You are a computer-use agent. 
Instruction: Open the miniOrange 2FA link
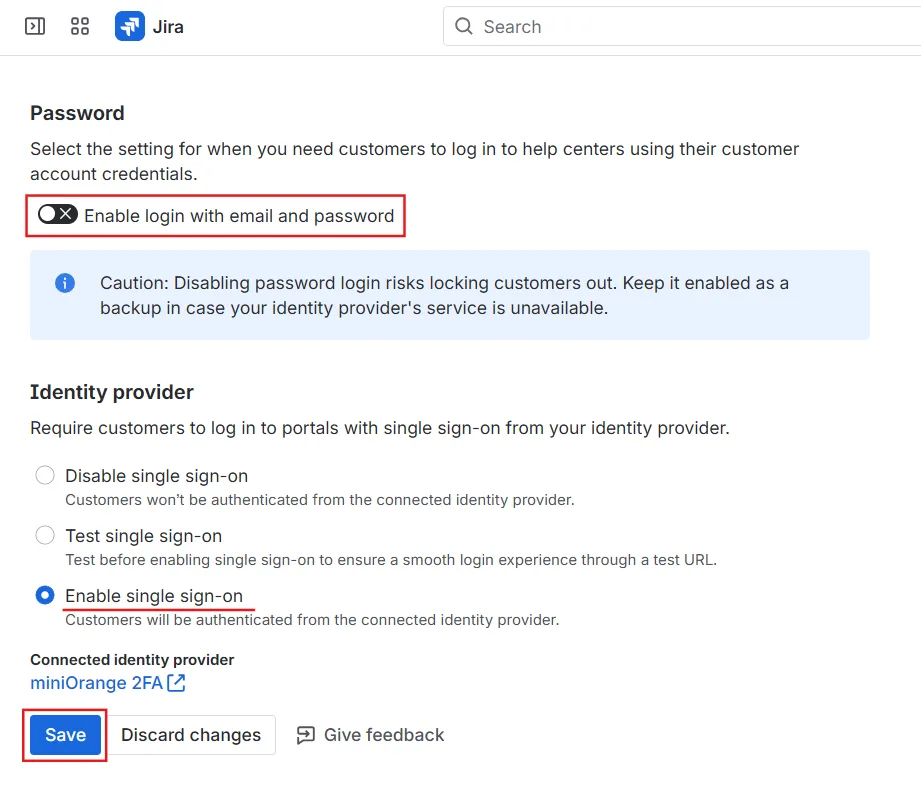(97, 683)
